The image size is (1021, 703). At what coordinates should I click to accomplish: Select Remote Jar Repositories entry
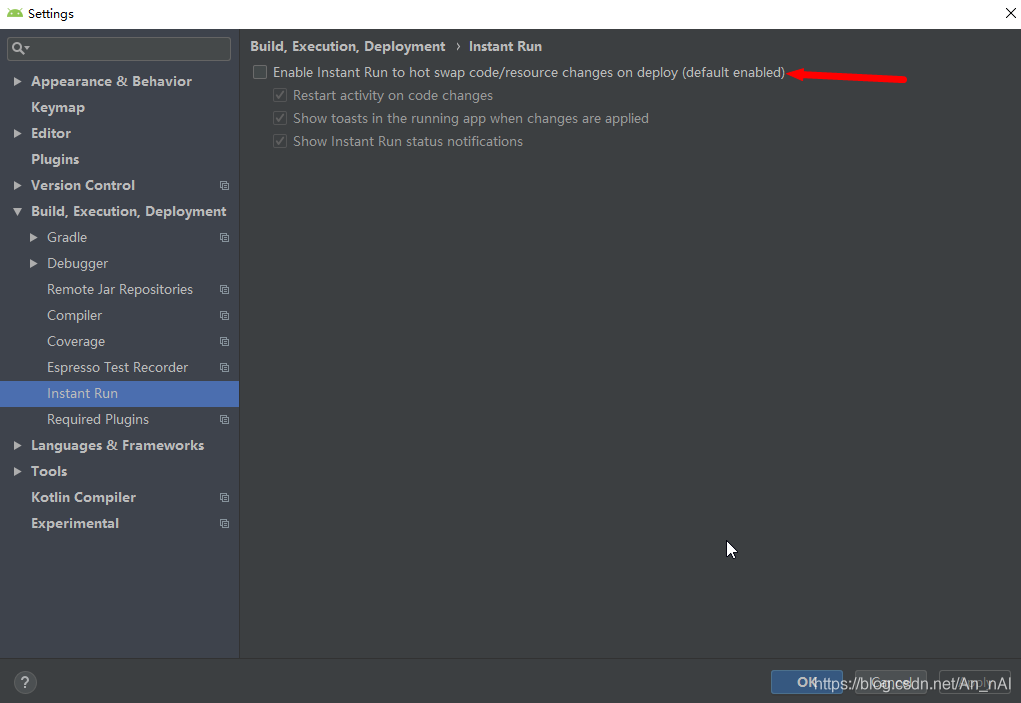(120, 290)
